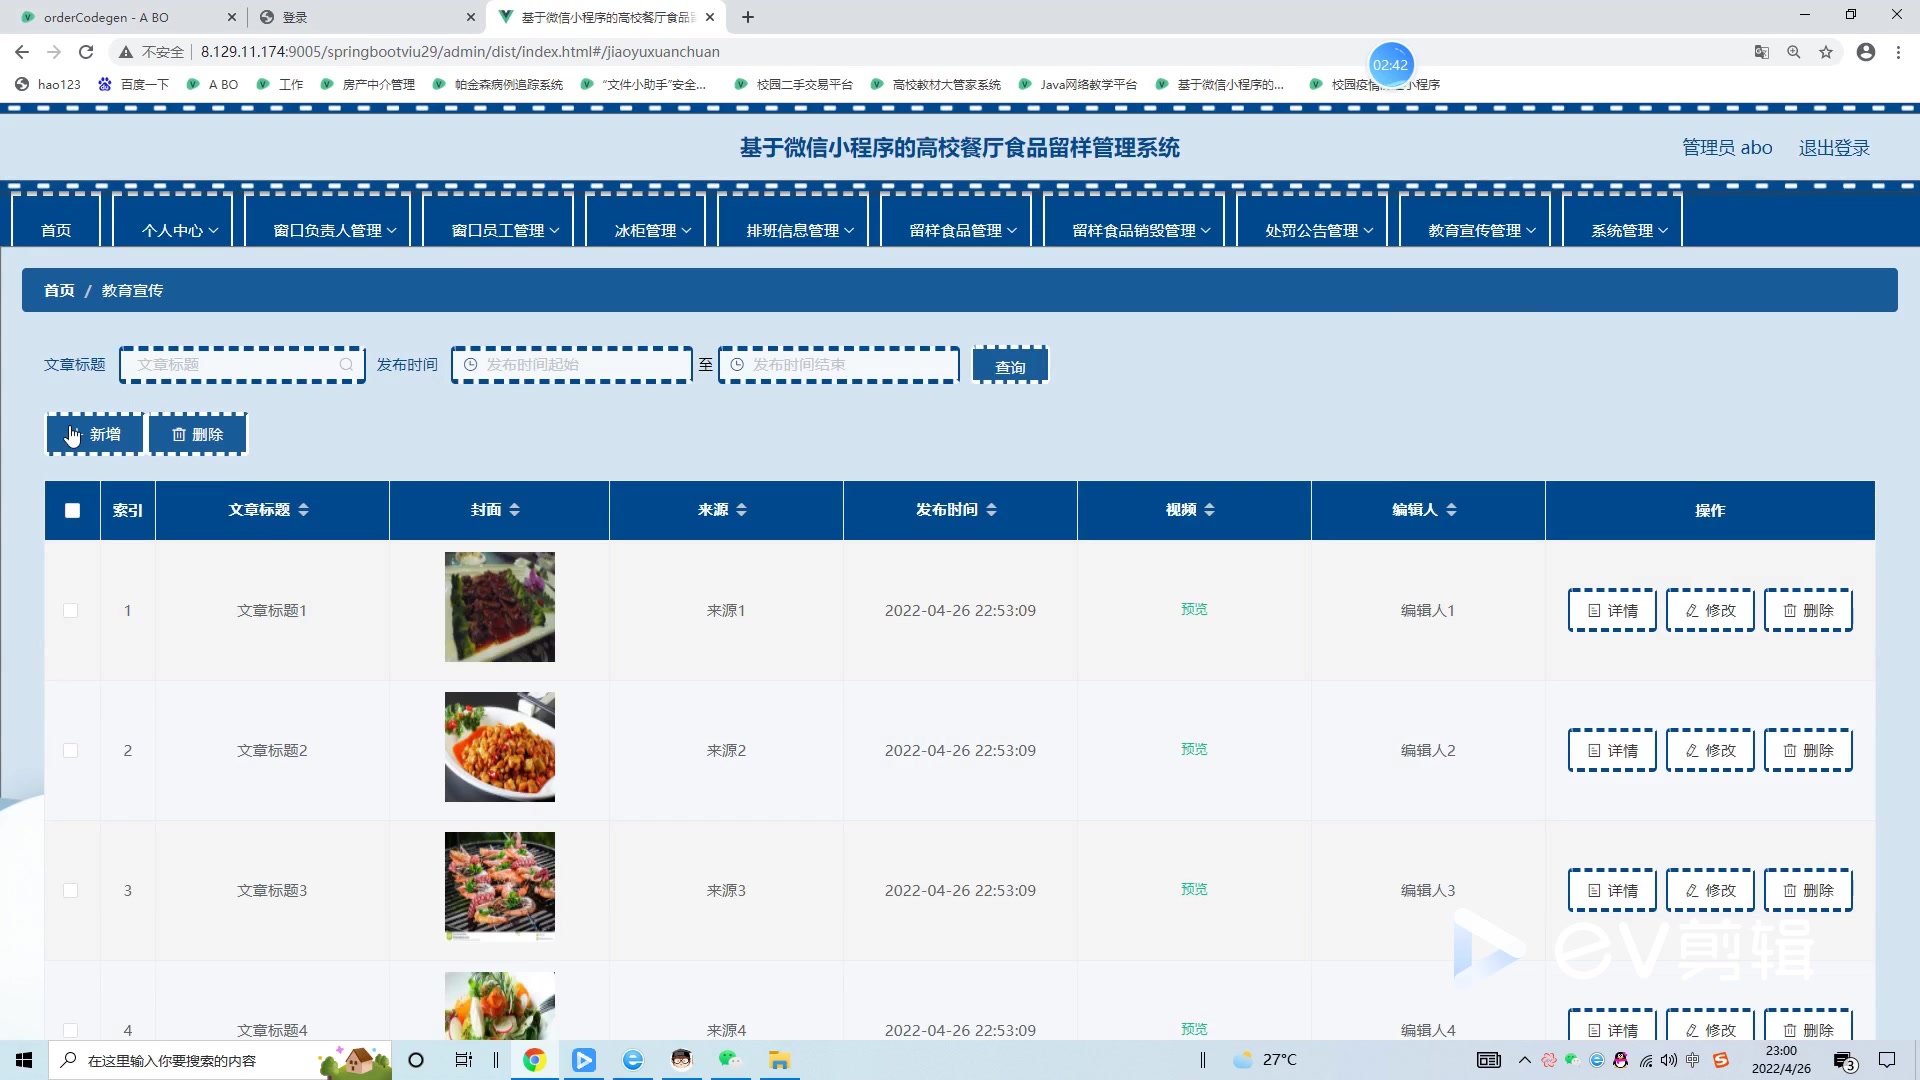This screenshot has height=1080, width=1920.
Task: Click 退出登录 to log out
Action: pos(1833,148)
